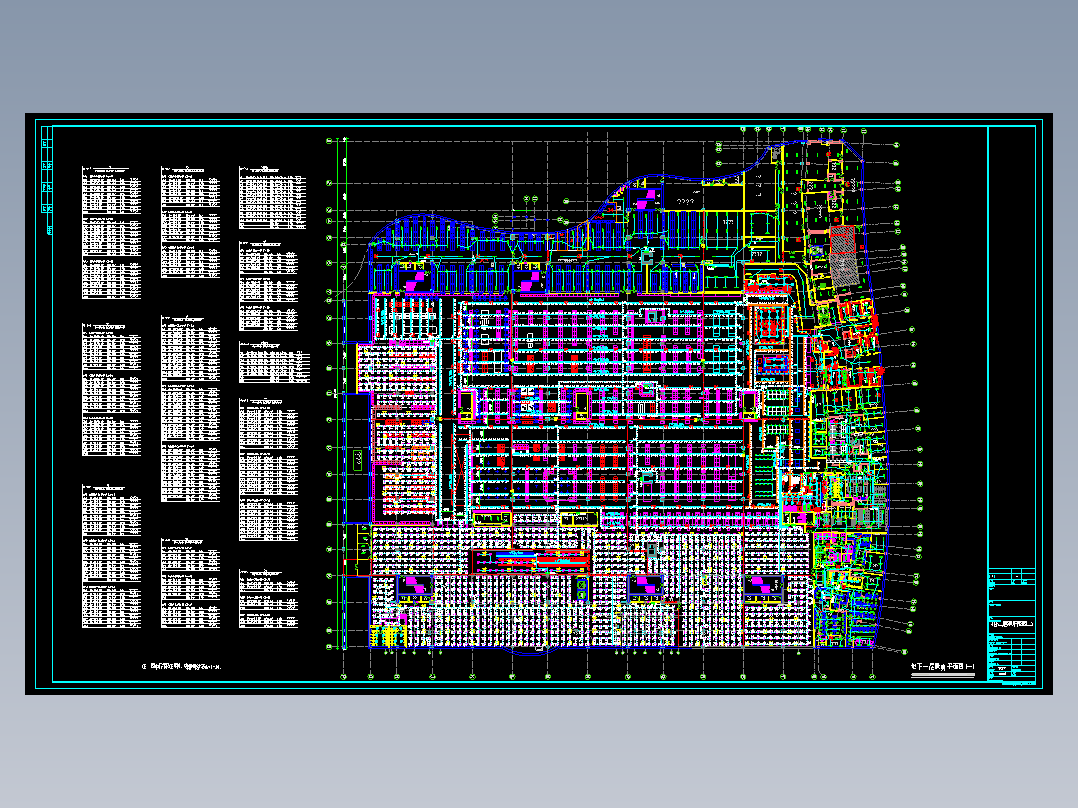The width and height of the screenshot is (1078, 808).
Task: Select the cyan title block in the sheet corner
Action: click(1011, 626)
